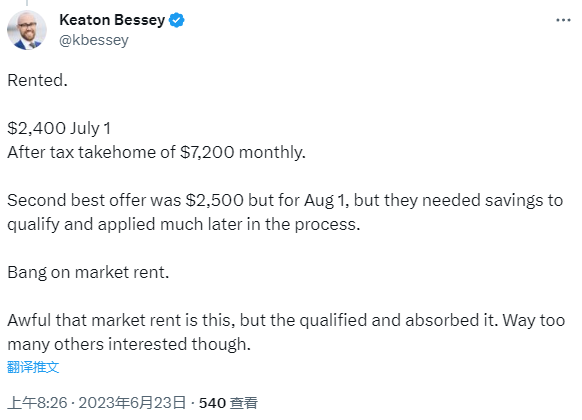Image resolution: width=582 pixels, height=420 pixels.
Task: Select the "Awful that market rent is this" line
Action: coord(286,320)
